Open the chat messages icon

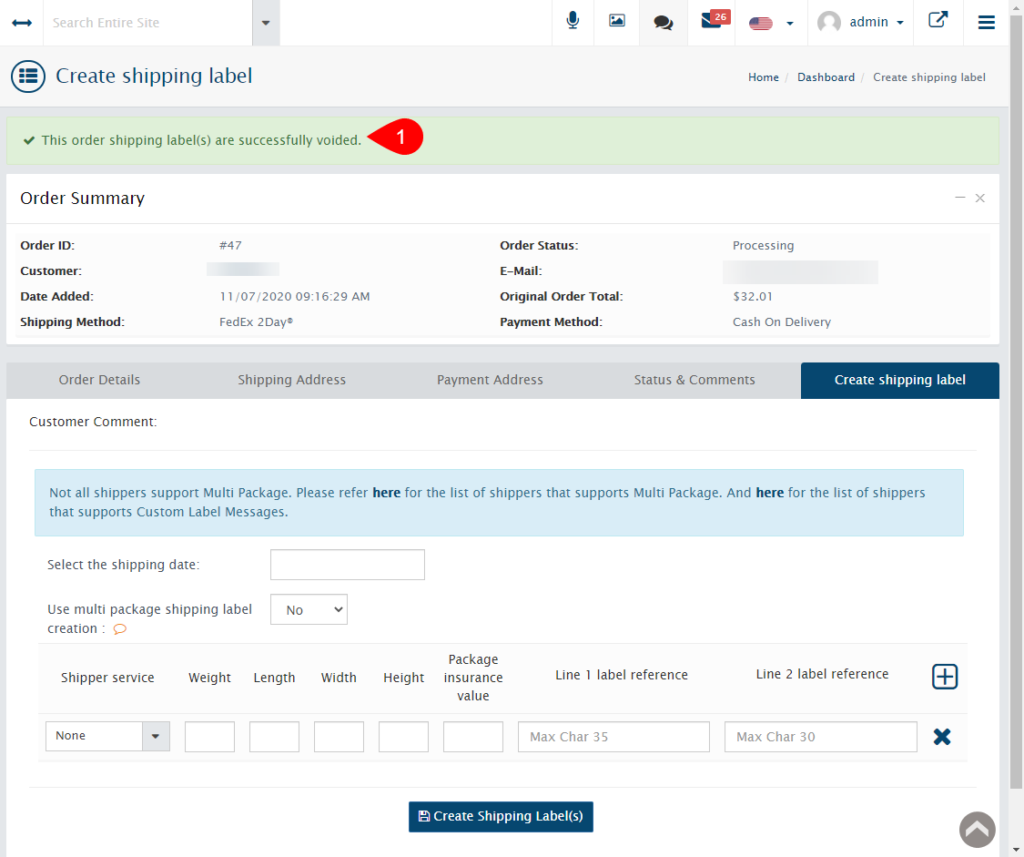click(662, 21)
